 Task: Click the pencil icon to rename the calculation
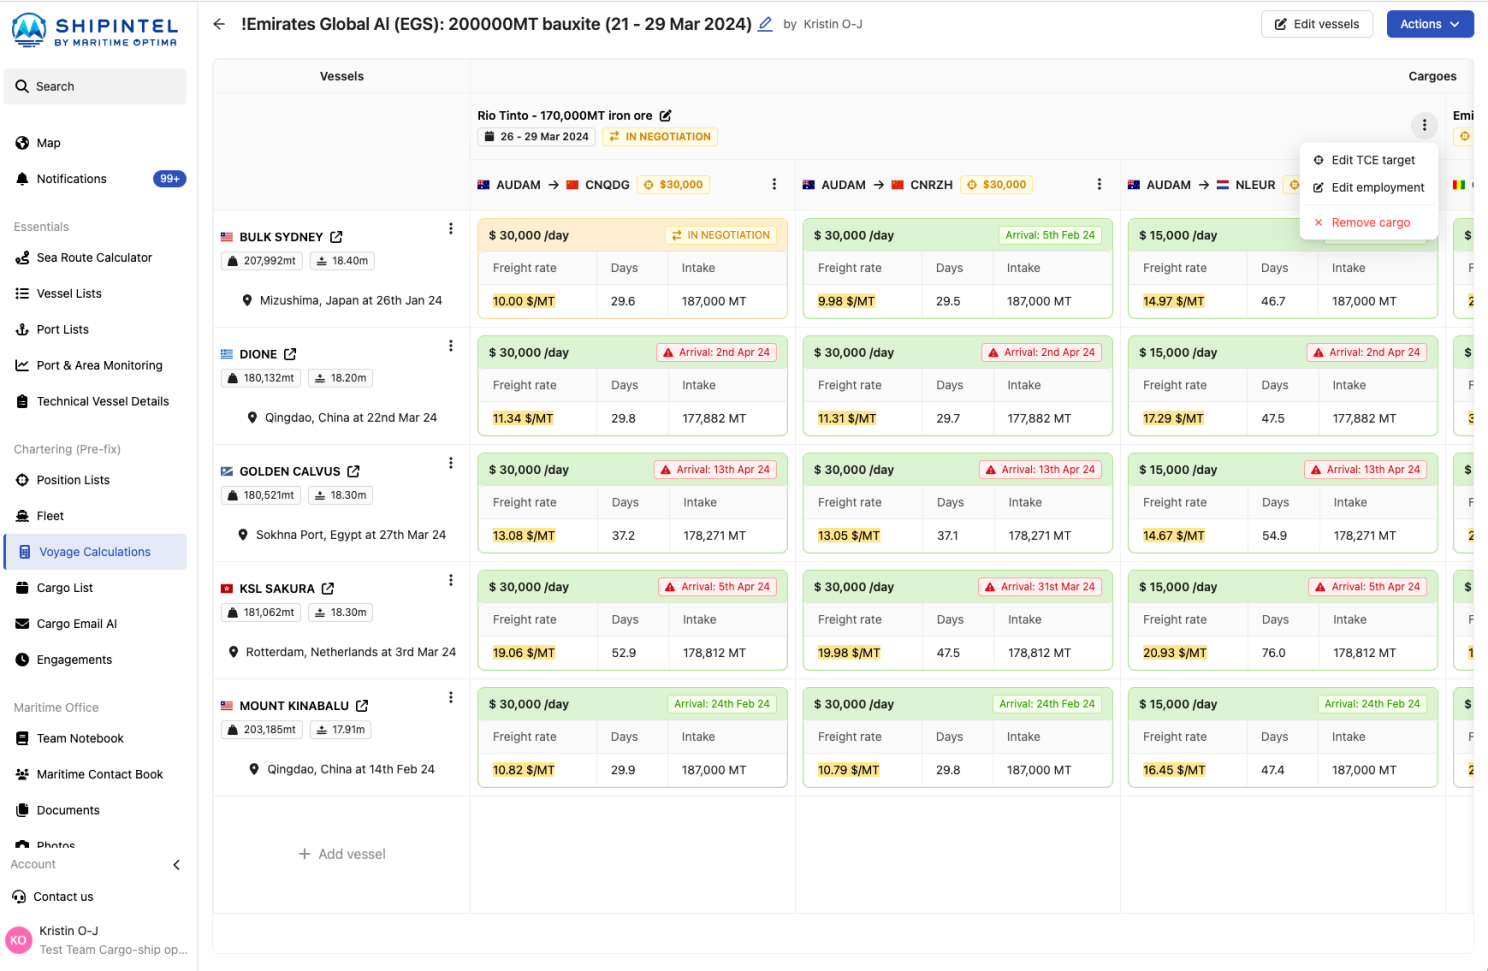765,24
